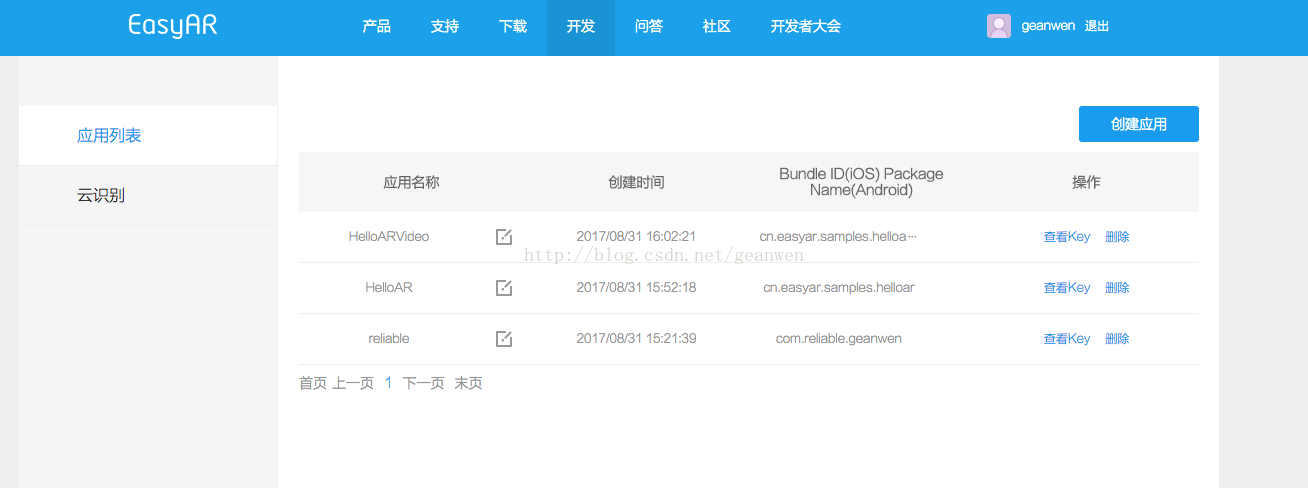Open the 支持 menu

(x=445, y=27)
